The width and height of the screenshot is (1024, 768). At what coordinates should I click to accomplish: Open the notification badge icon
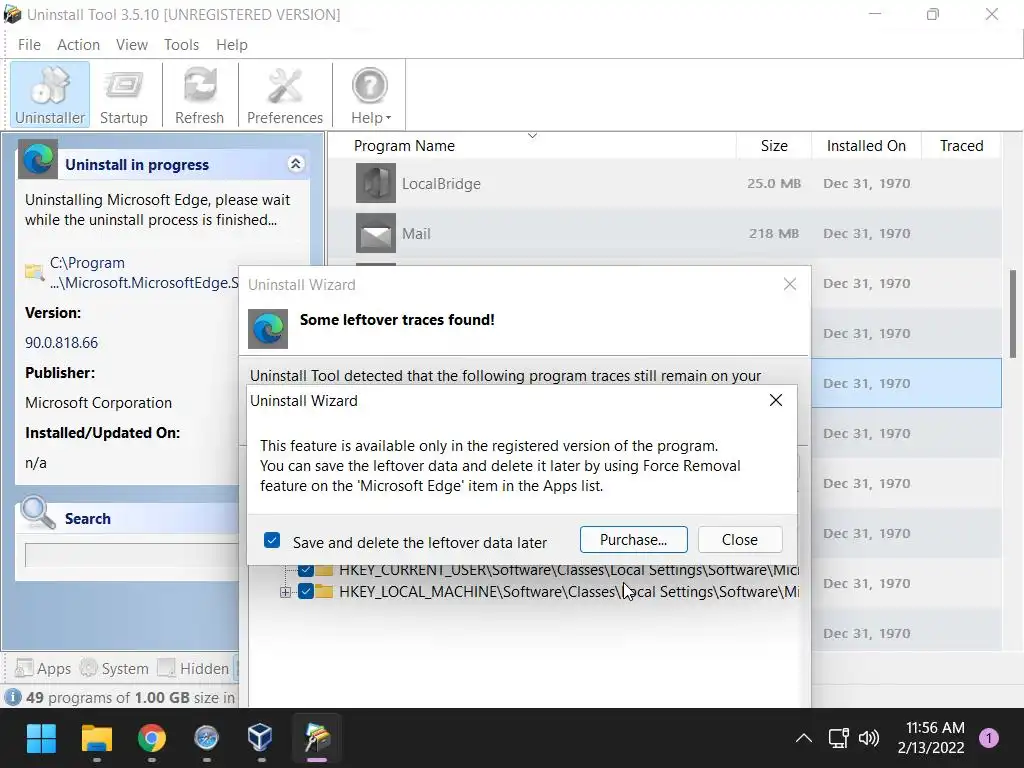[989, 738]
